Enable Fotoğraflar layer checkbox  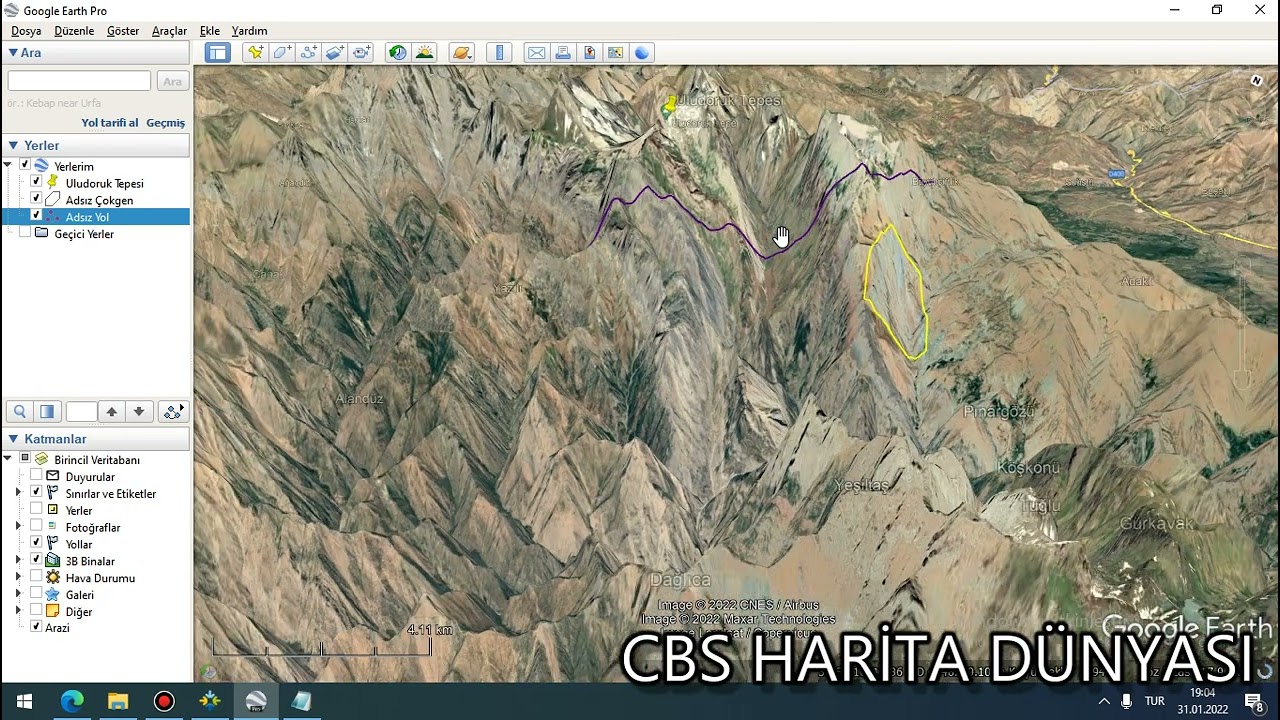37,527
